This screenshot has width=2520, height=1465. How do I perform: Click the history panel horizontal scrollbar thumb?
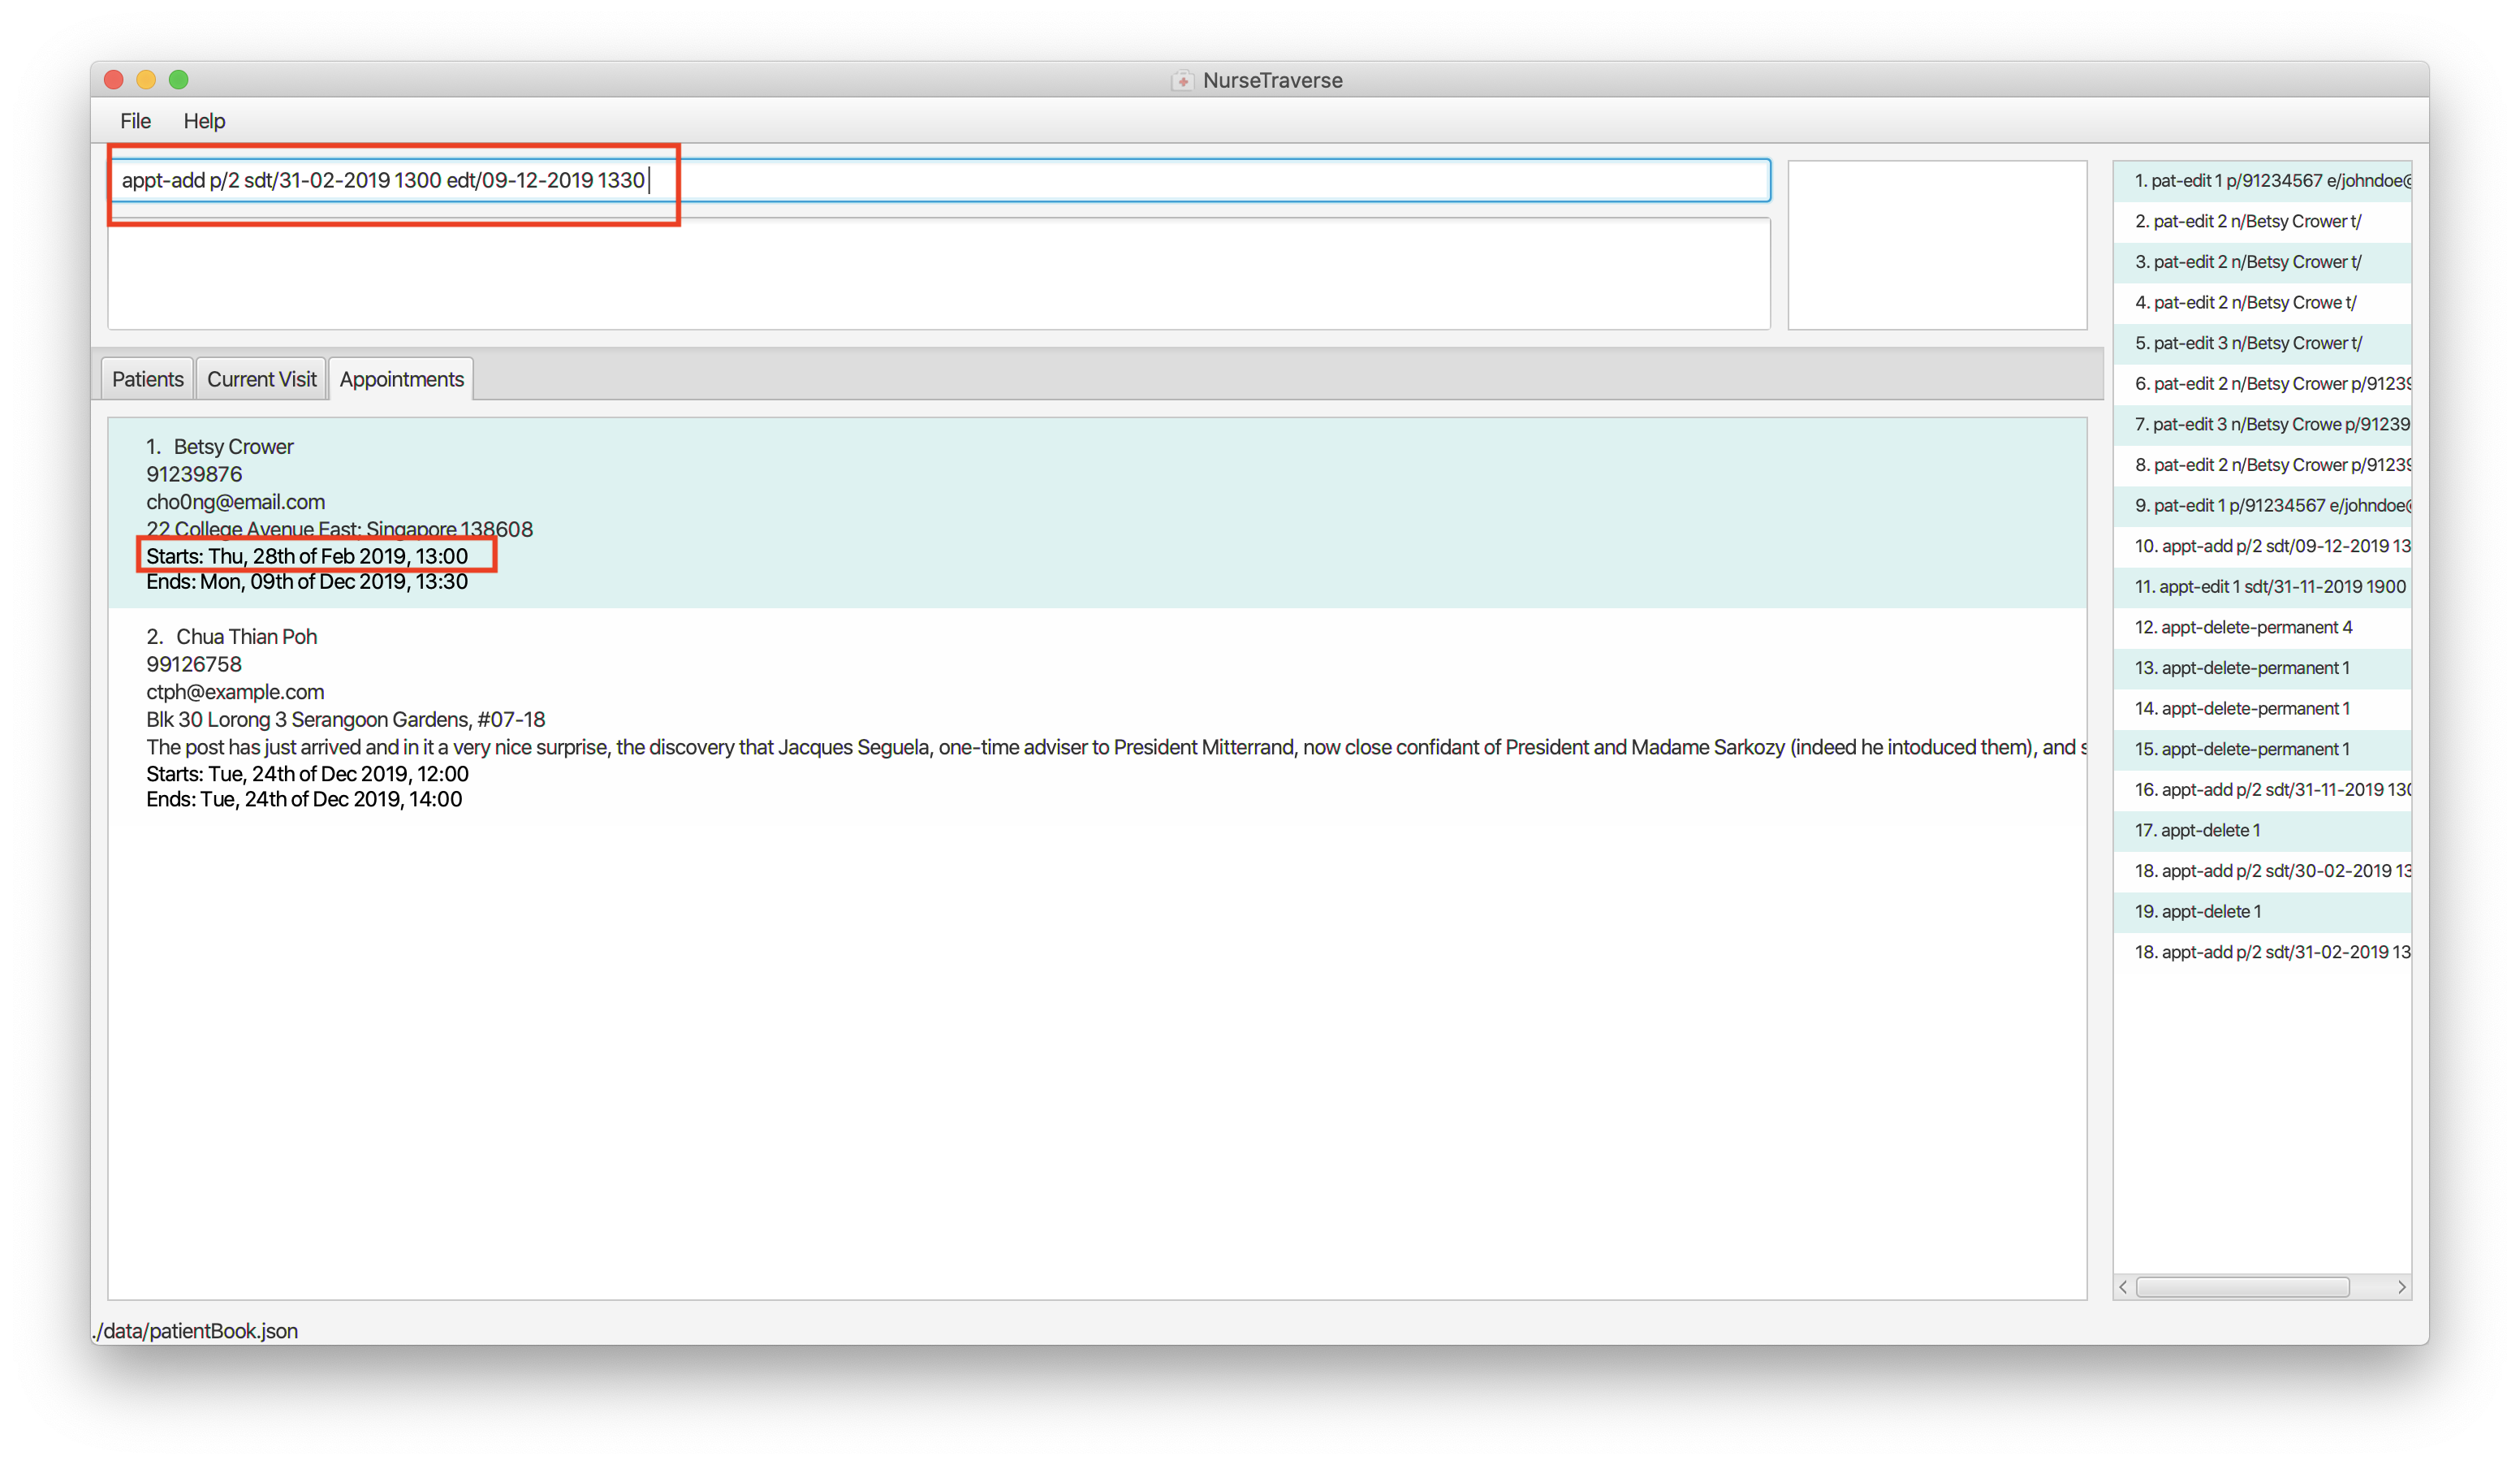point(2242,1287)
